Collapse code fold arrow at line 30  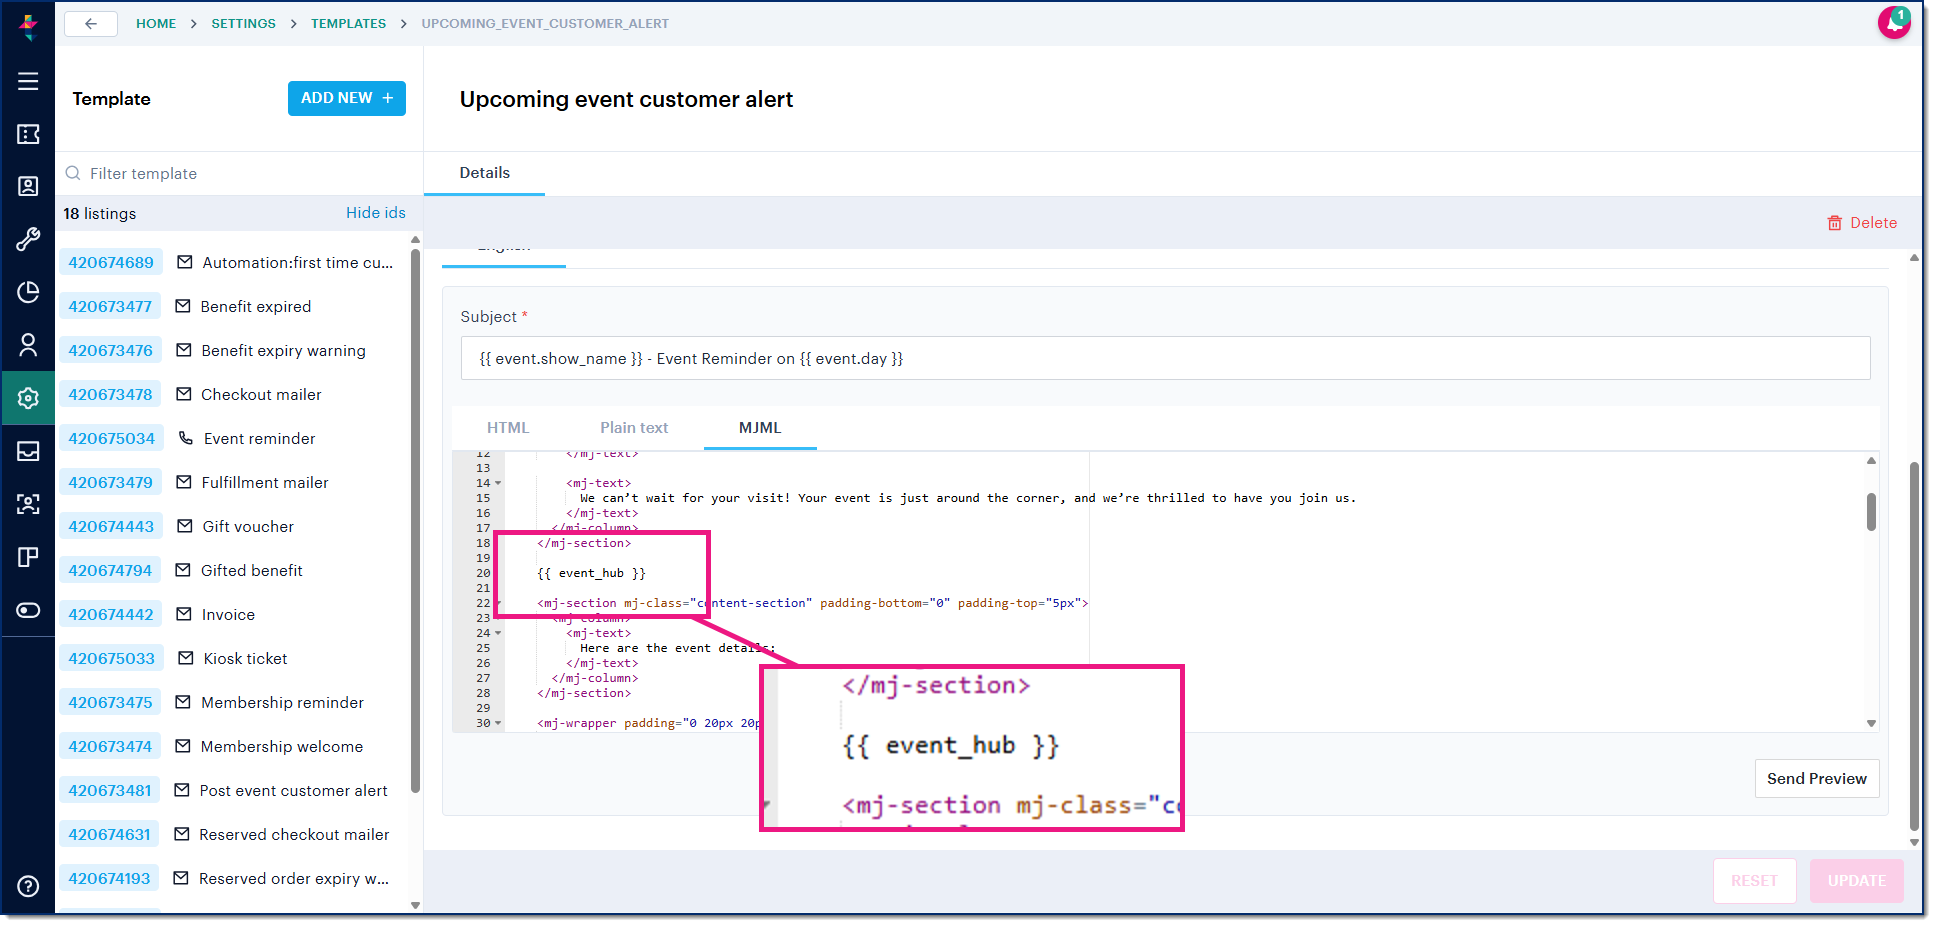tap(498, 723)
